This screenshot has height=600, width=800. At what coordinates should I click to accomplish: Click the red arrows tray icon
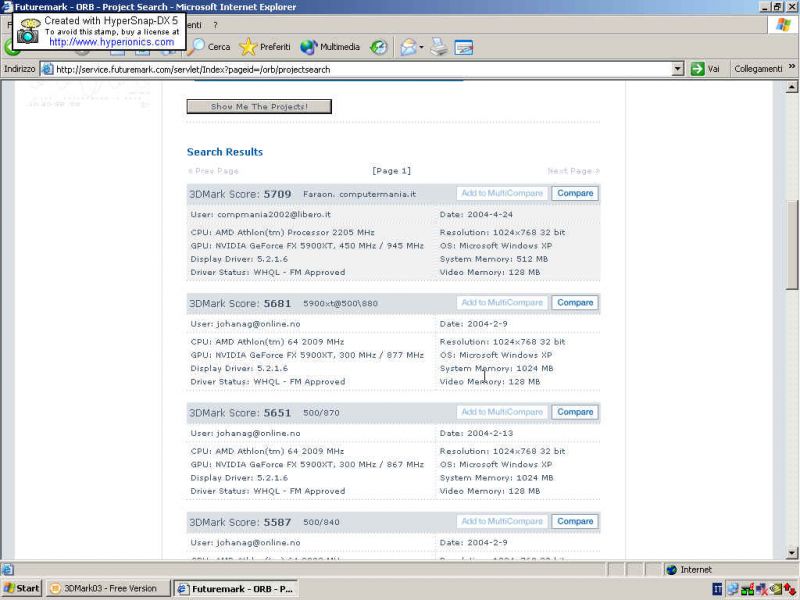tap(790, 589)
